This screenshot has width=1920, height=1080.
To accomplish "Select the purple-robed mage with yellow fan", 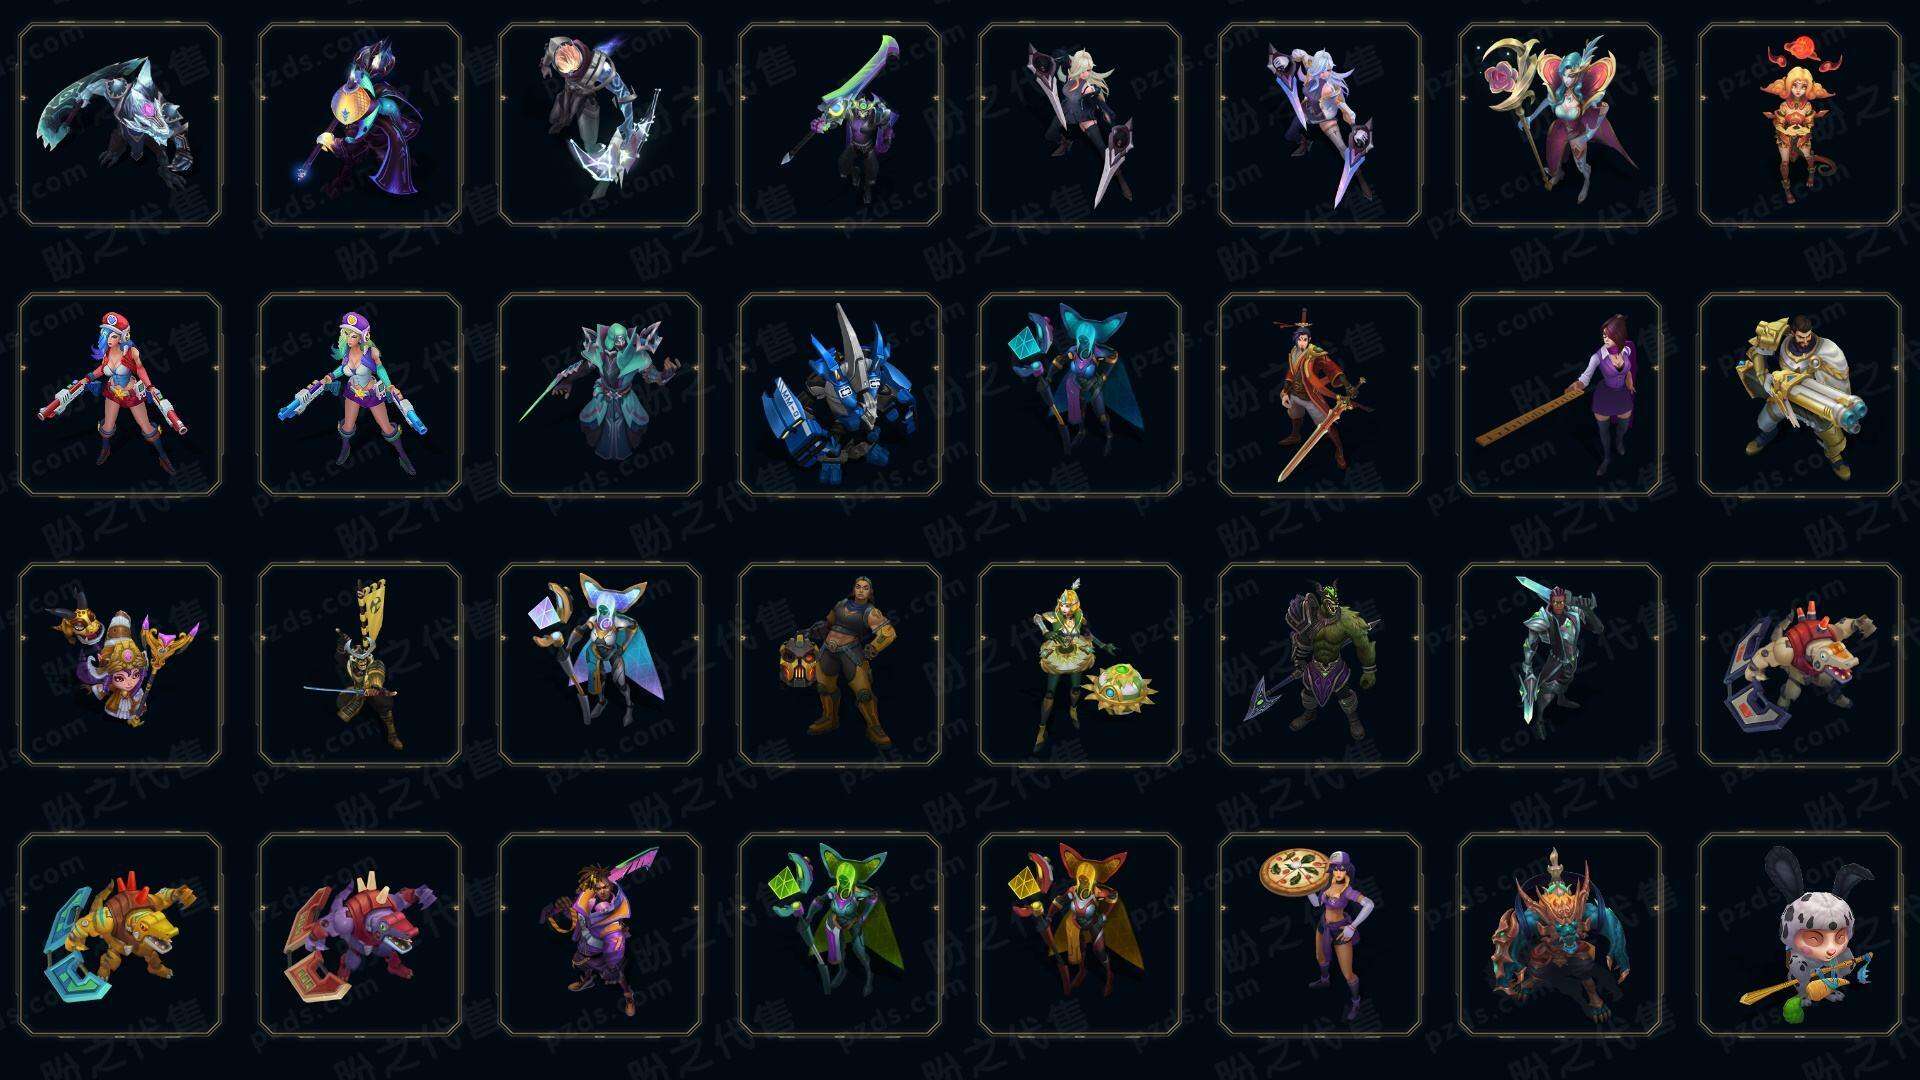I will [x=360, y=124].
